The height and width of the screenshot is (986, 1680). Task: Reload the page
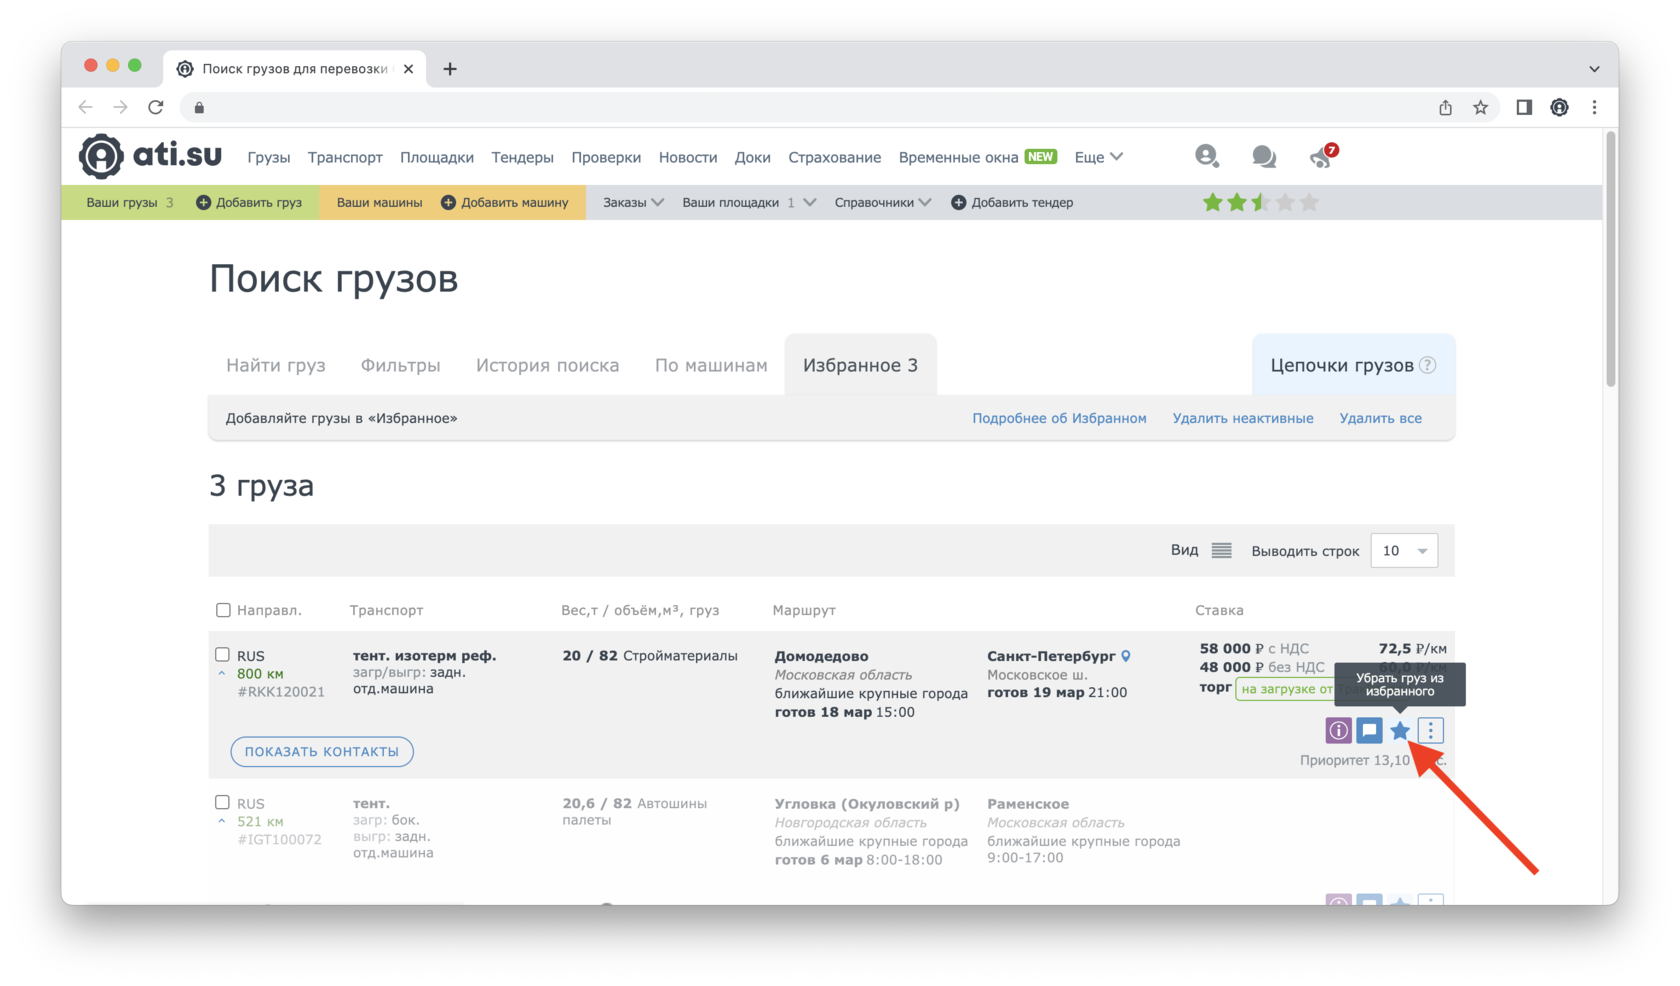click(x=156, y=107)
